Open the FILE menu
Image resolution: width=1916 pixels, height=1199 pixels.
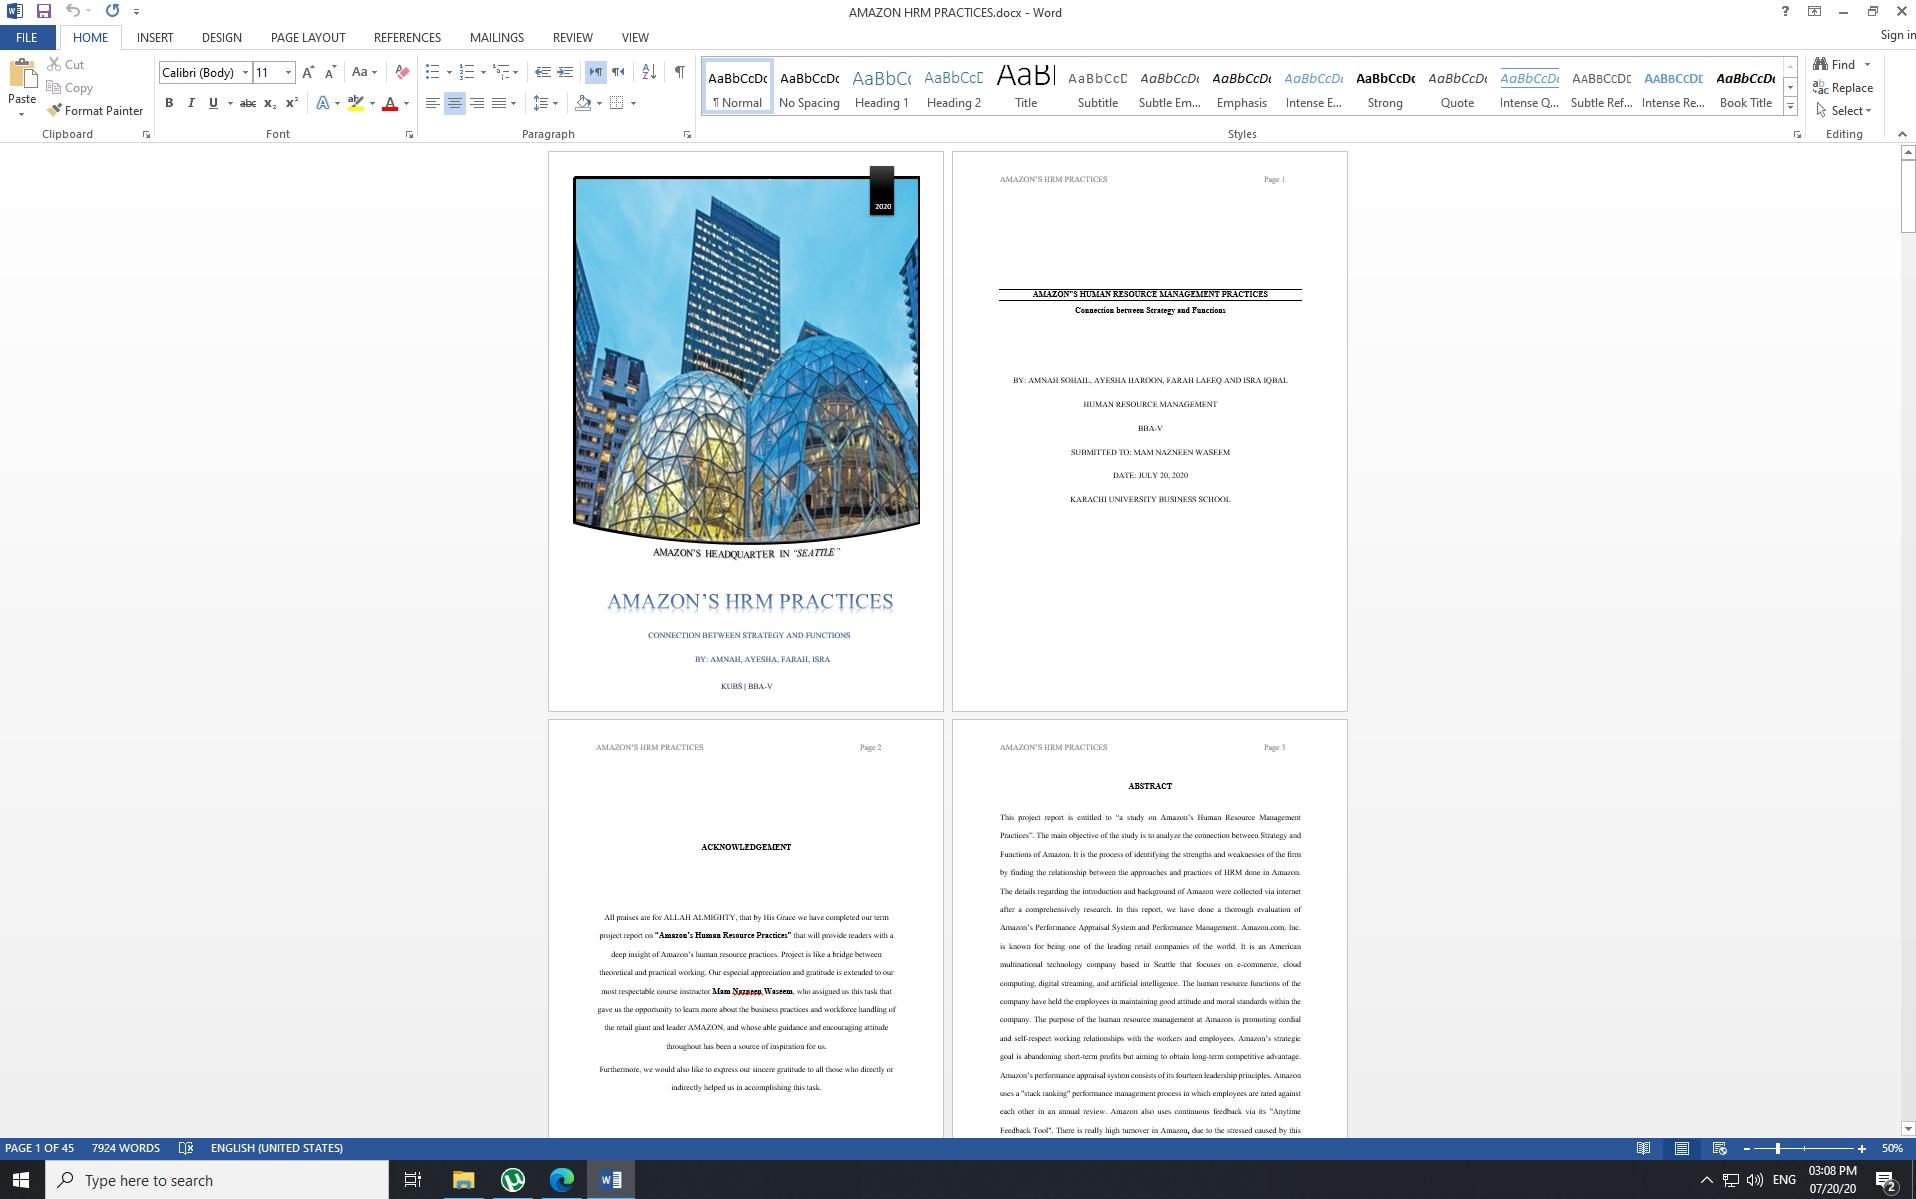(x=27, y=37)
